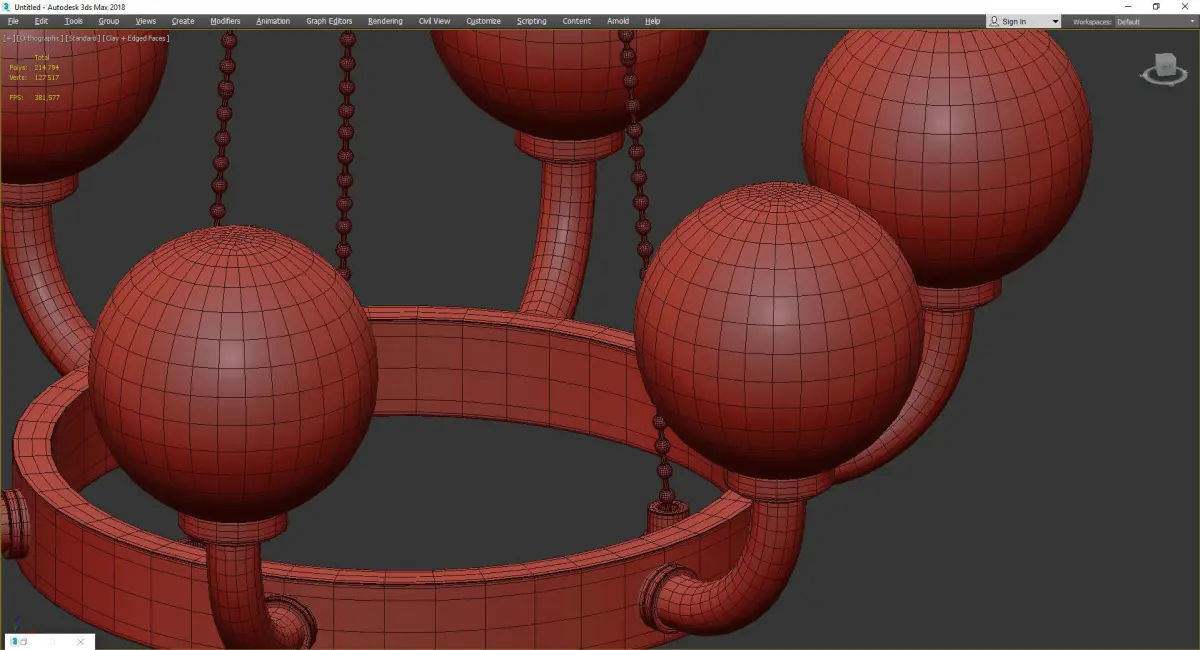This screenshot has width=1200, height=650.
Task: Open the Help menu
Action: click(653, 21)
